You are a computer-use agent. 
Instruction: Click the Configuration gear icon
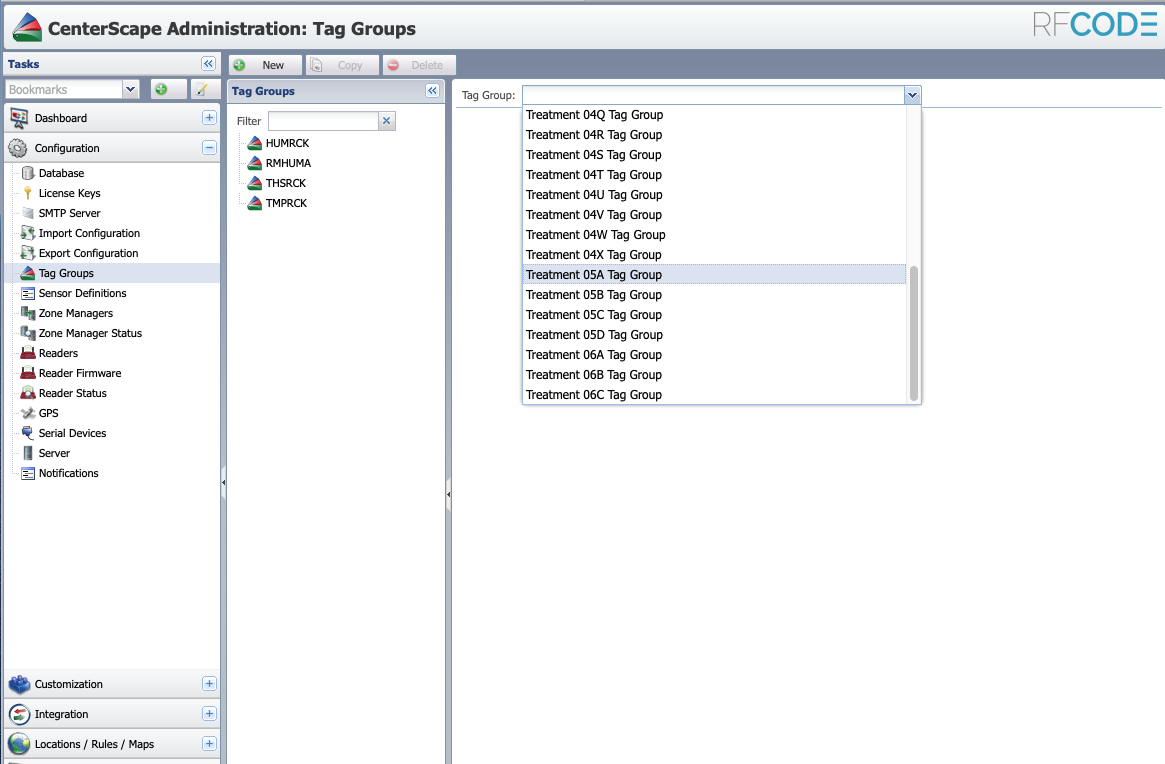tap(18, 149)
